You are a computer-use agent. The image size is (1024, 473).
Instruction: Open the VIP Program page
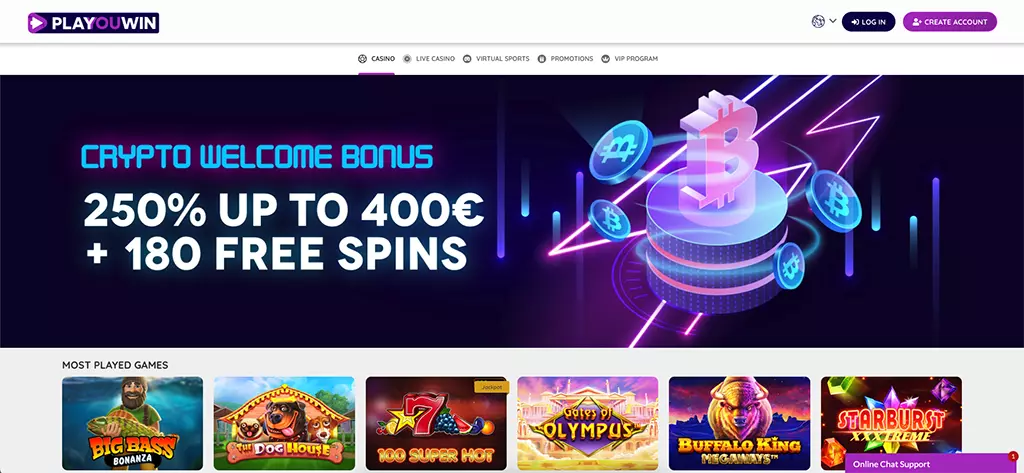point(630,59)
